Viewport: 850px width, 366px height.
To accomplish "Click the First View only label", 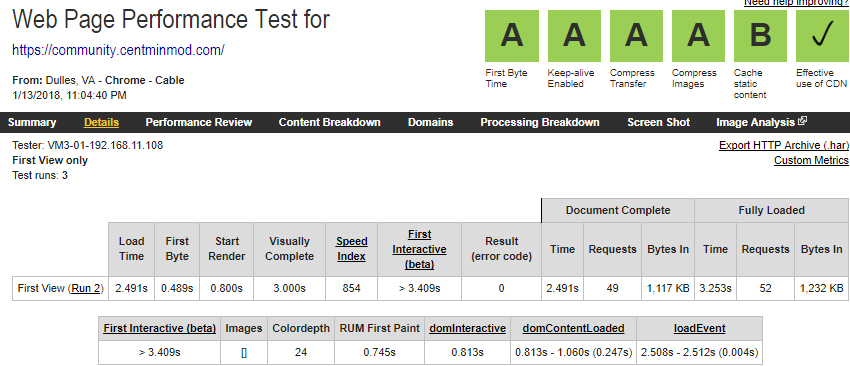I will [50, 160].
